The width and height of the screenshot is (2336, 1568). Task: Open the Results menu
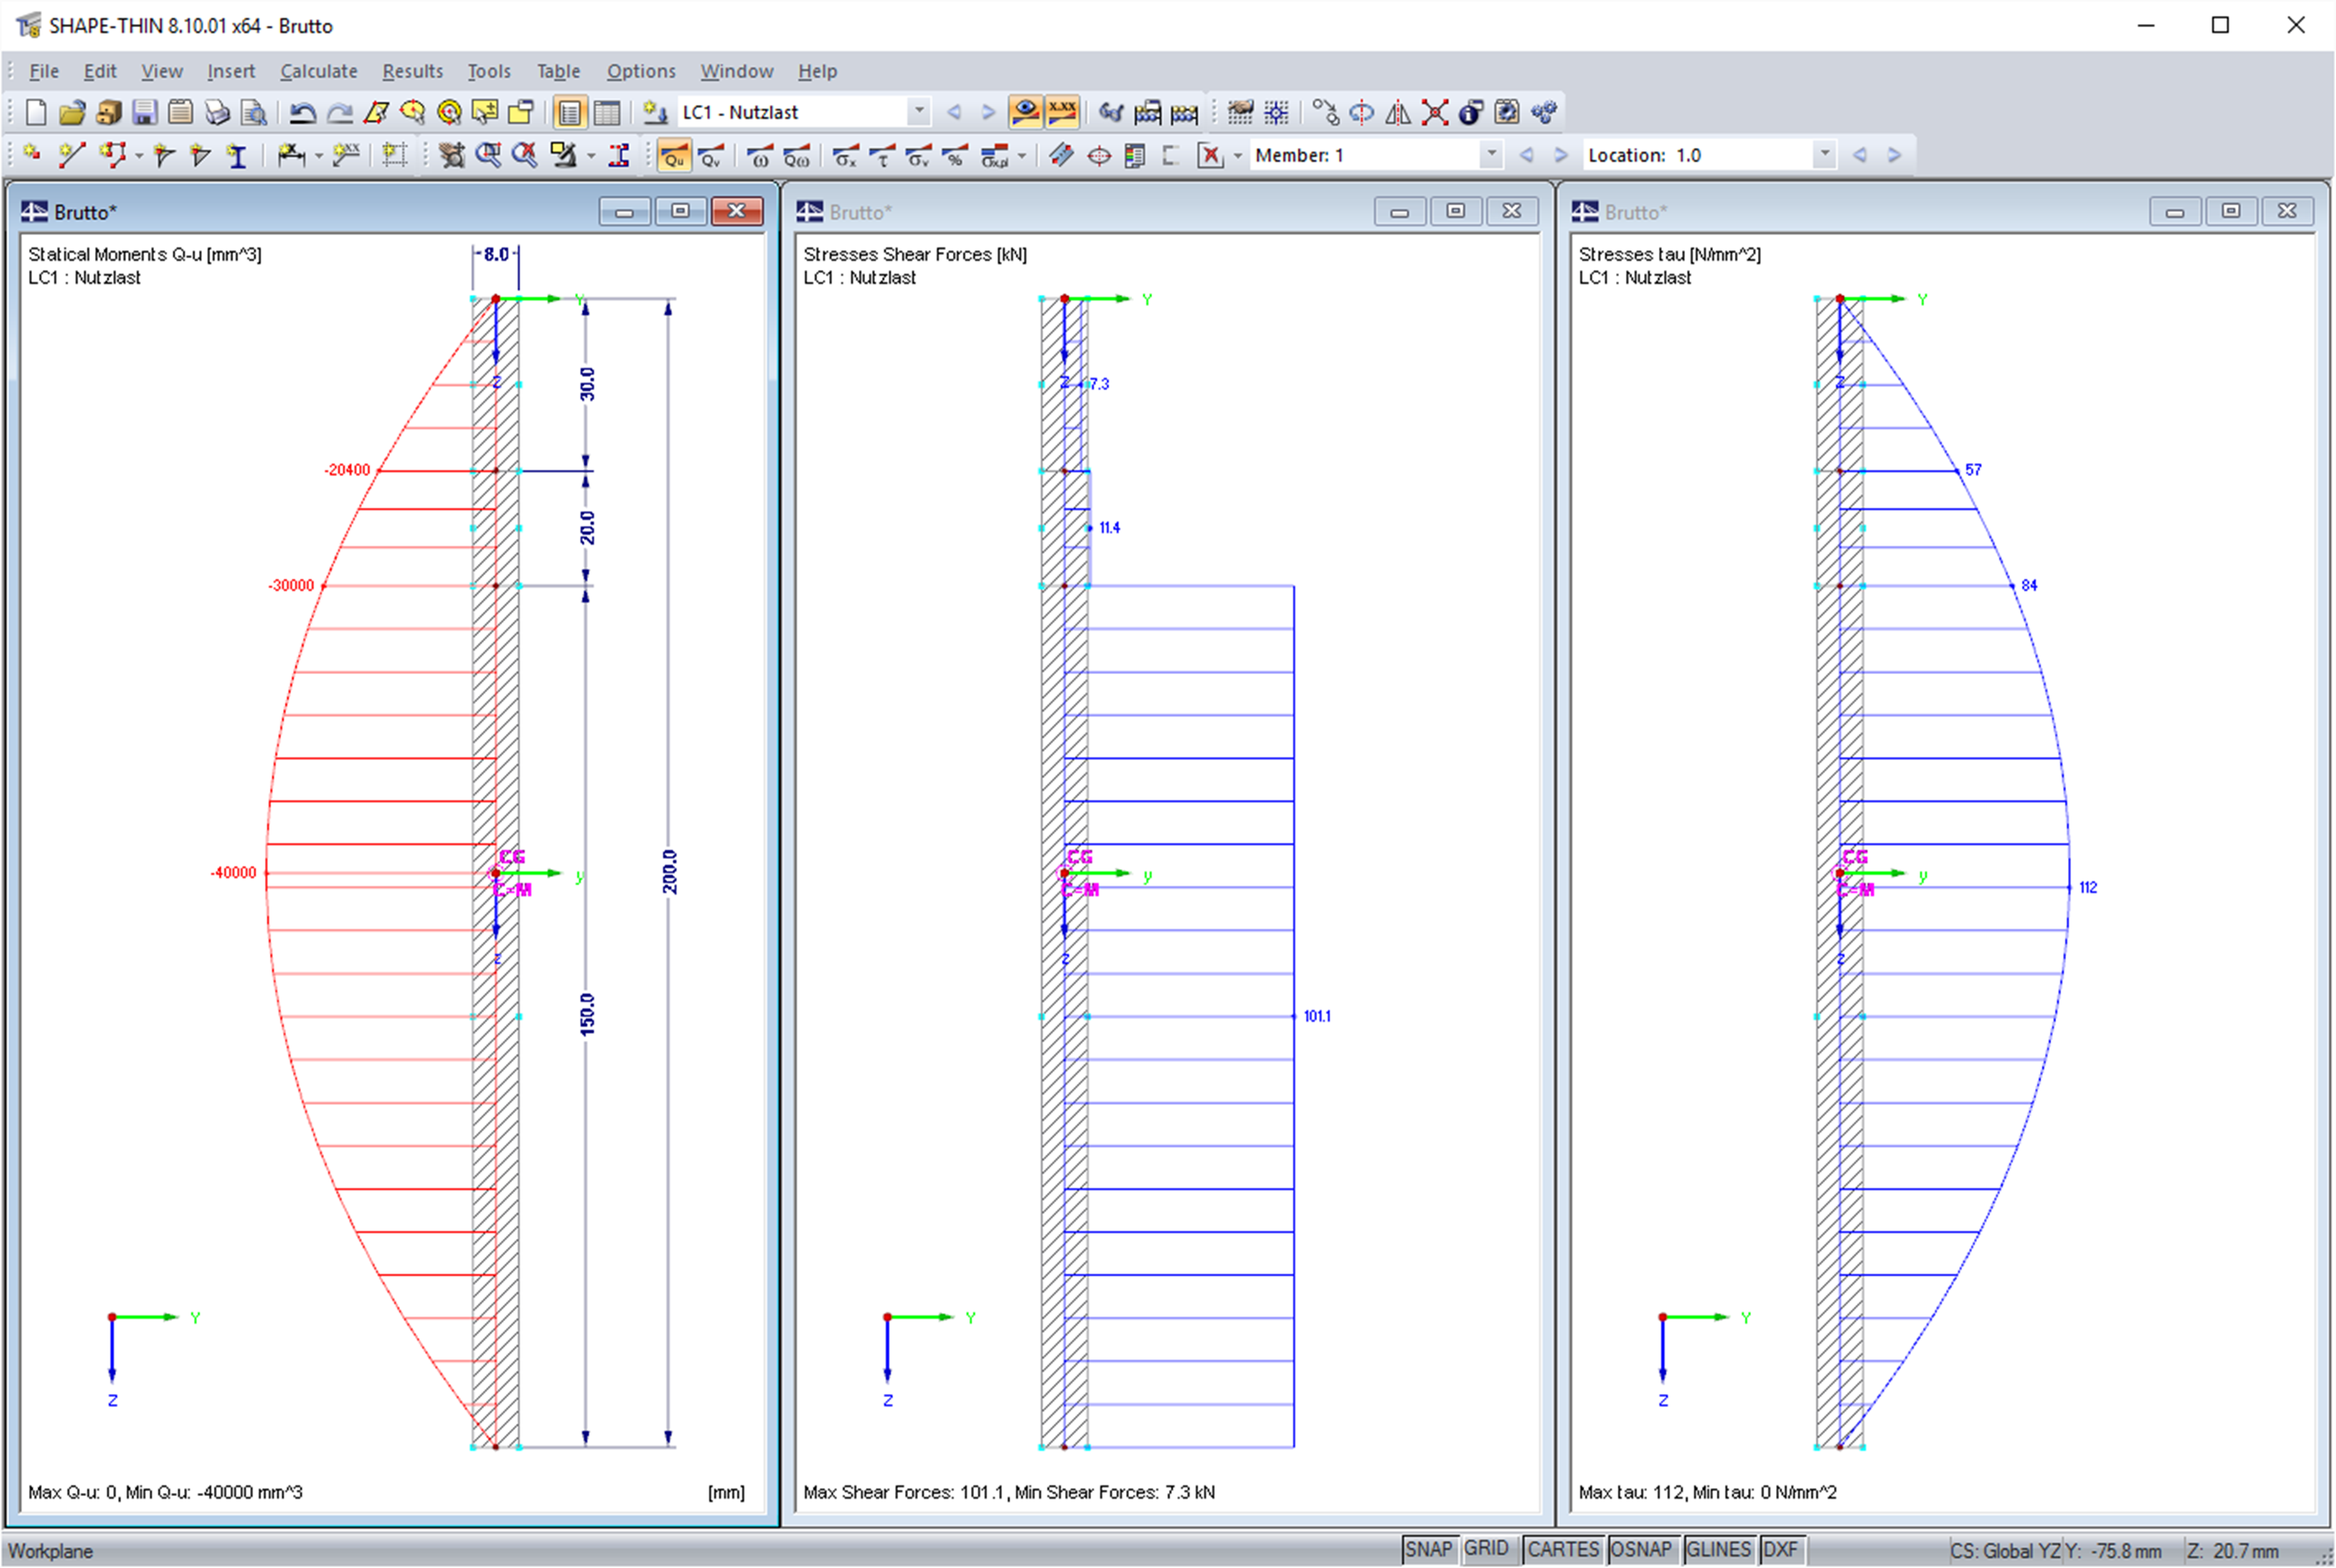[412, 71]
